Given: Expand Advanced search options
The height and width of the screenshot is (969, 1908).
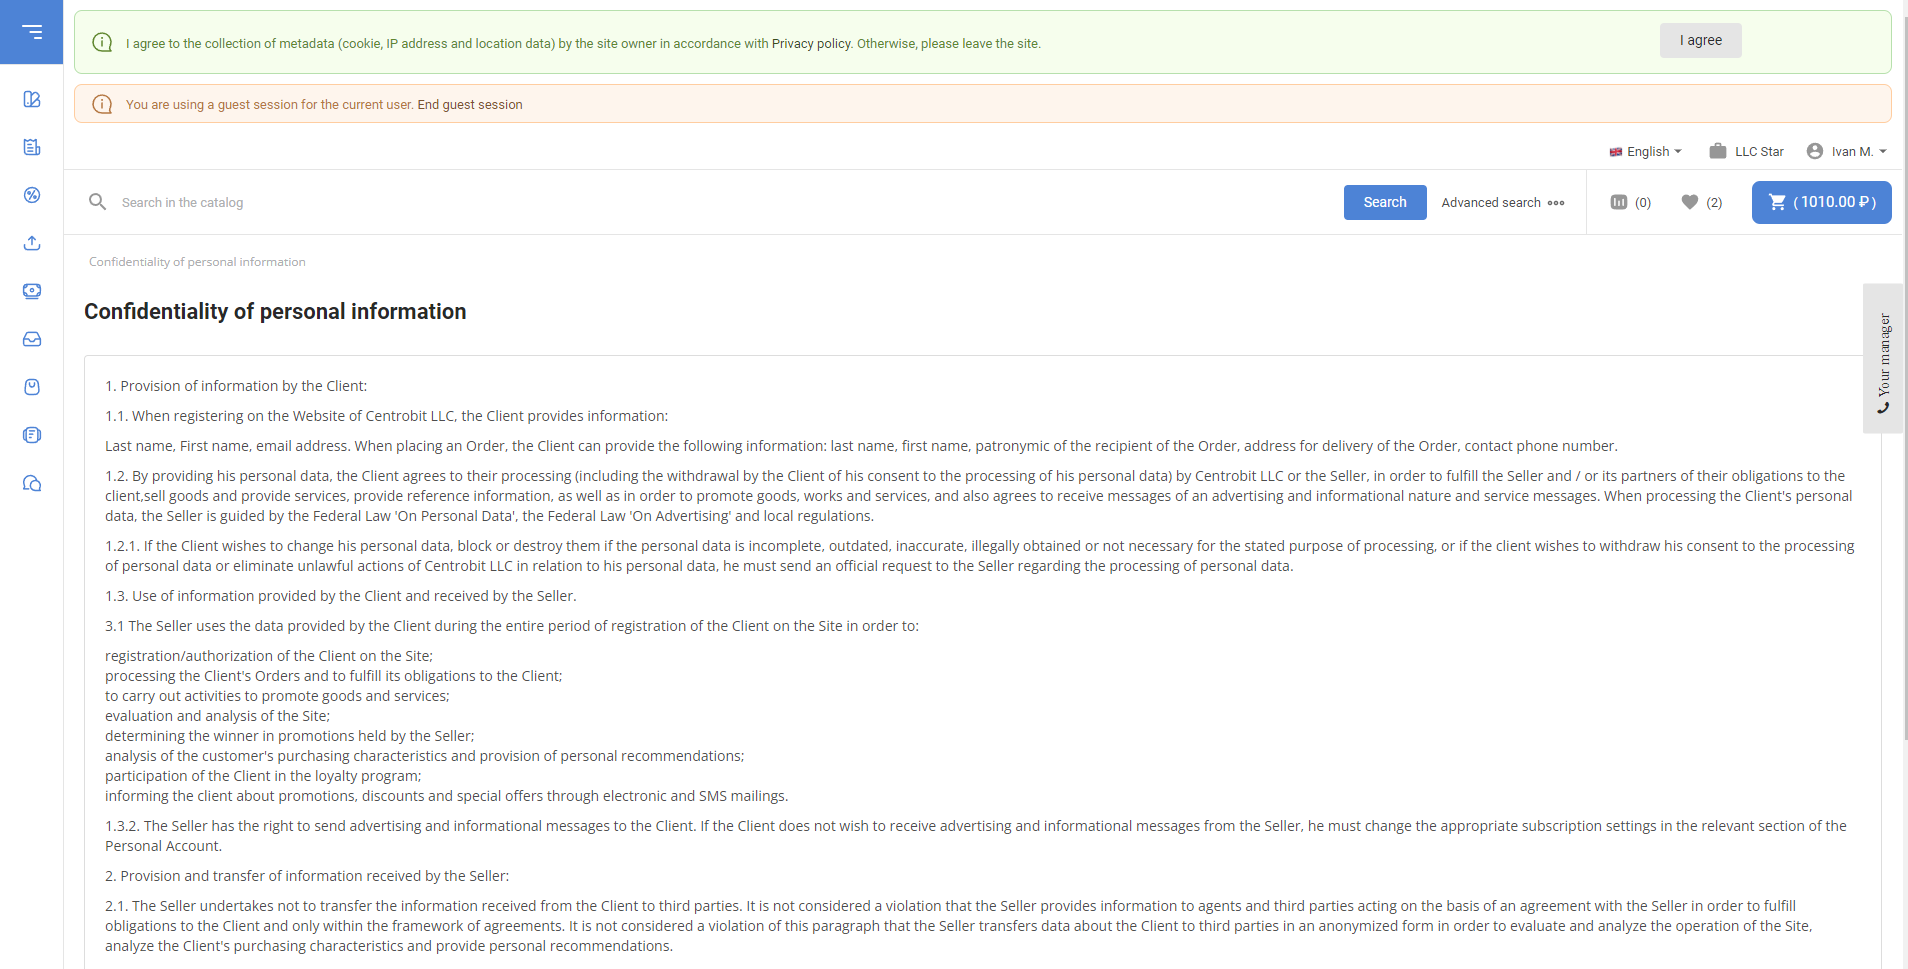Looking at the screenshot, I should click(x=1502, y=202).
